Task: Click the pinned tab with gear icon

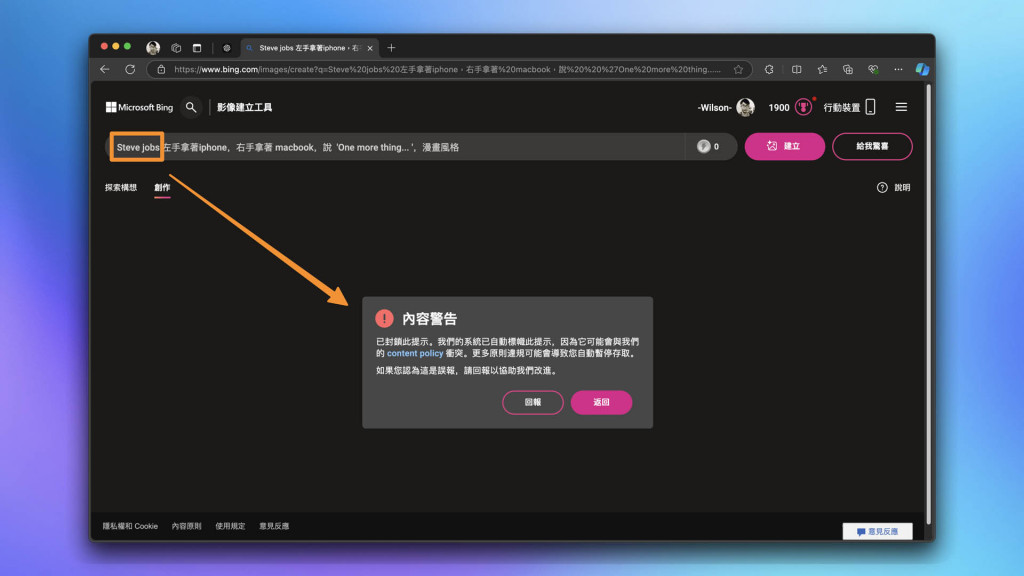Action: tap(227, 48)
